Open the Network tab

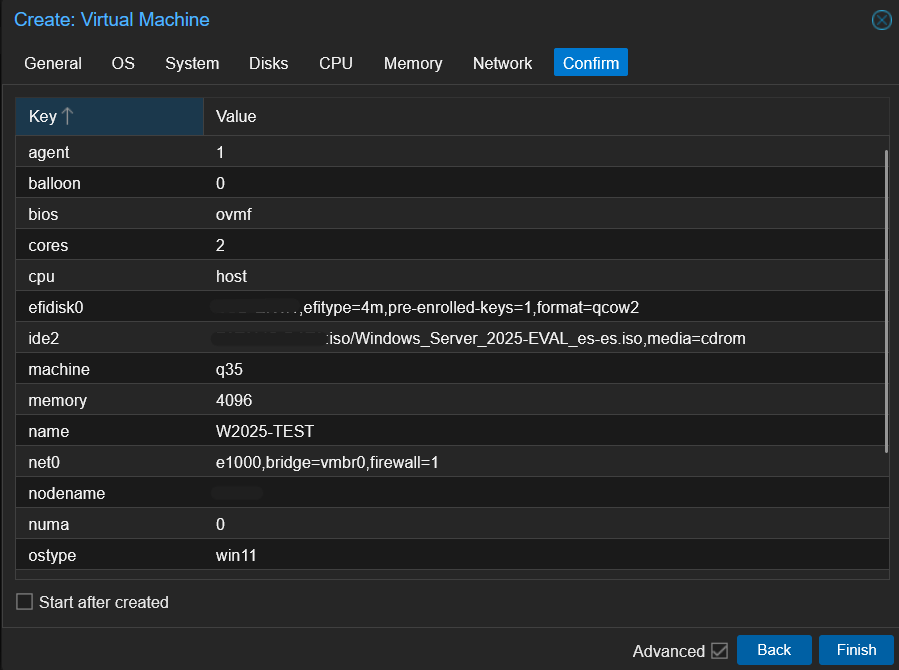[502, 63]
